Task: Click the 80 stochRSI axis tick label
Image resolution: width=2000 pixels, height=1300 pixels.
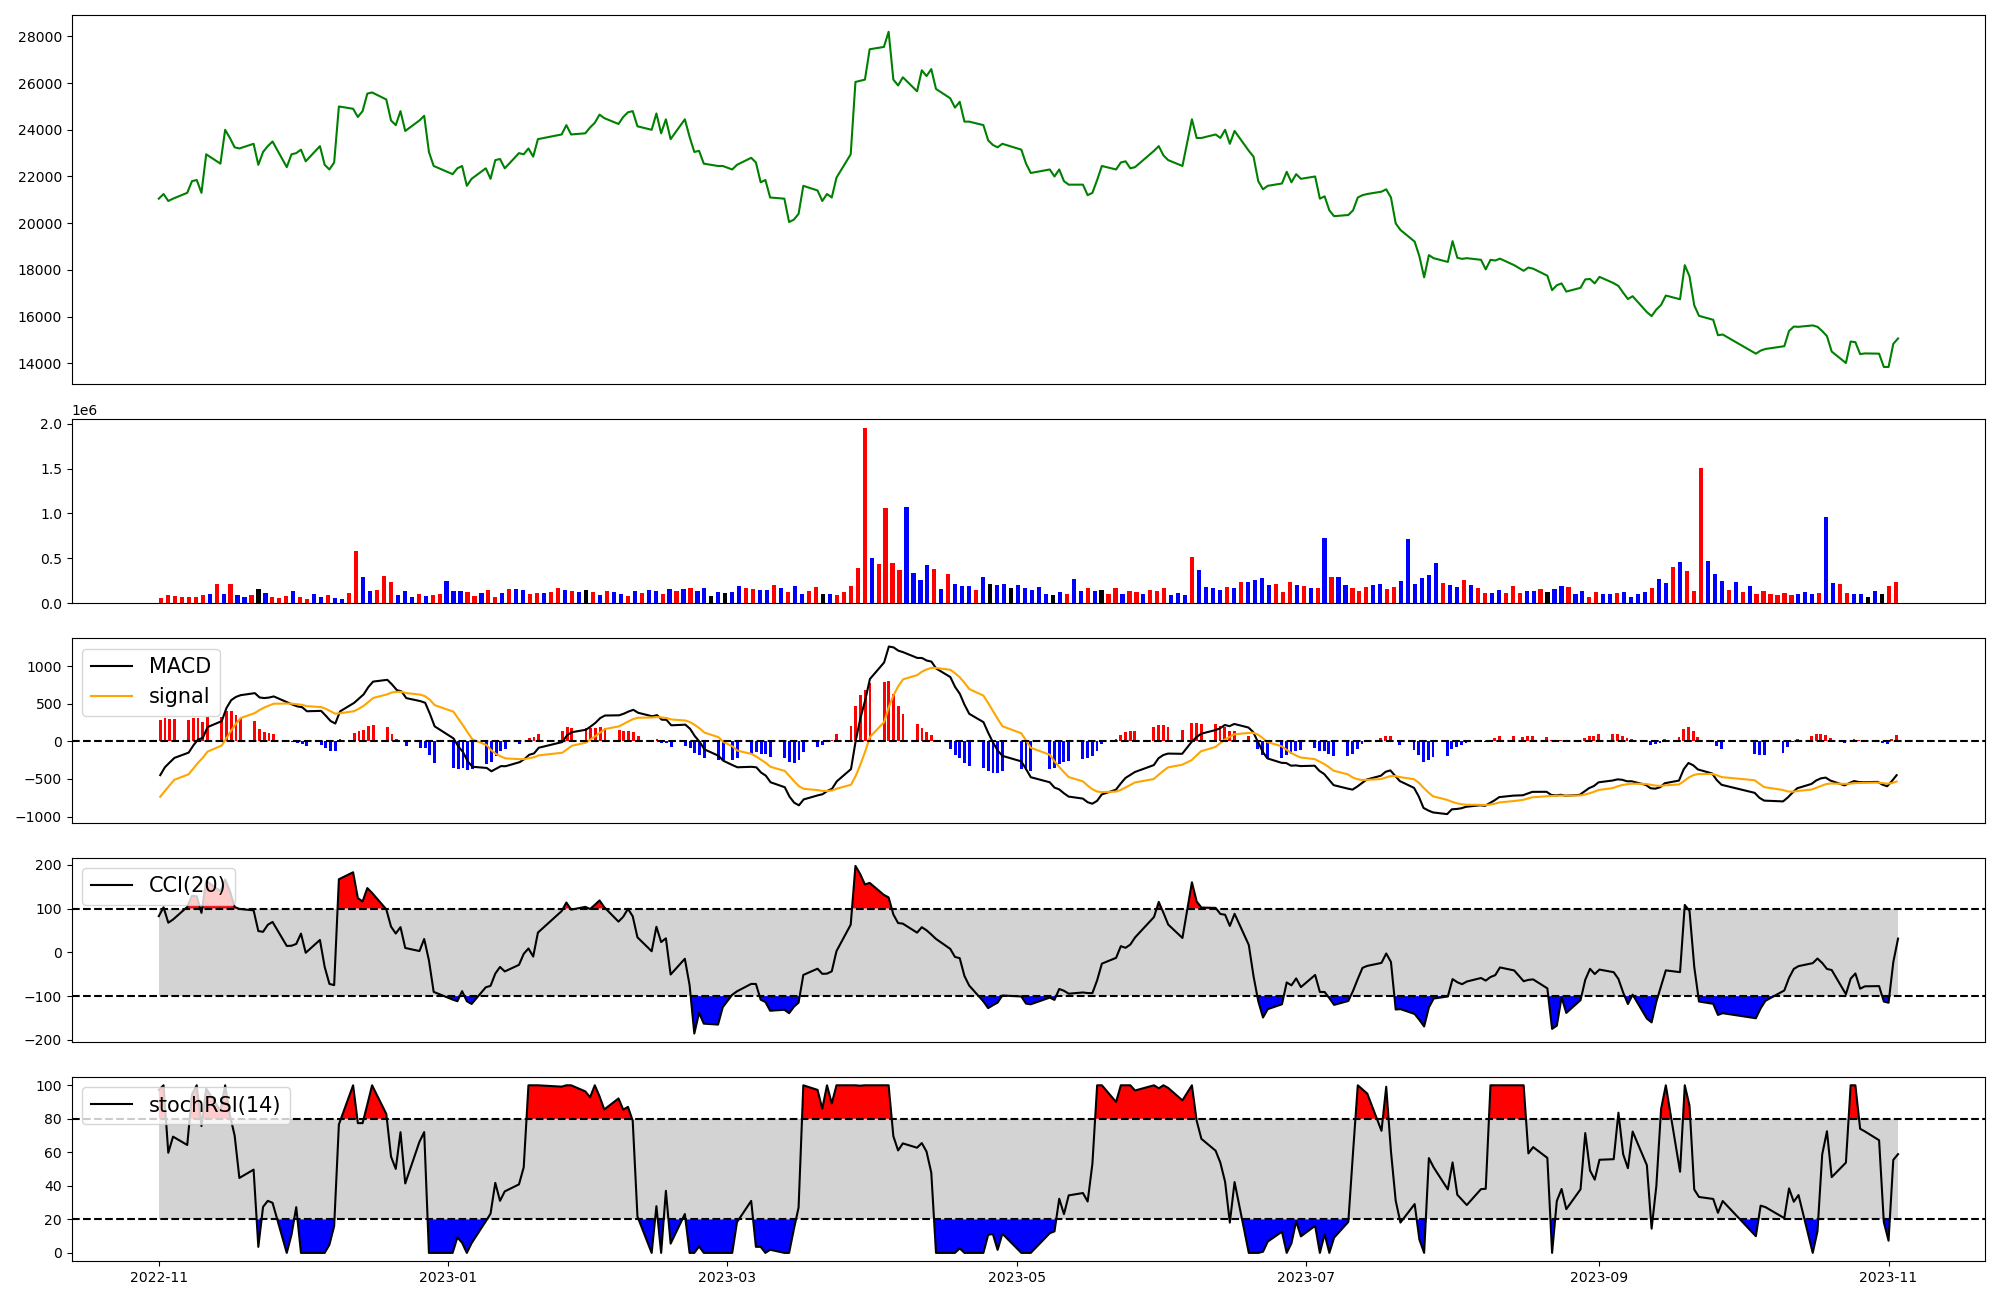Action: [x=53, y=1119]
